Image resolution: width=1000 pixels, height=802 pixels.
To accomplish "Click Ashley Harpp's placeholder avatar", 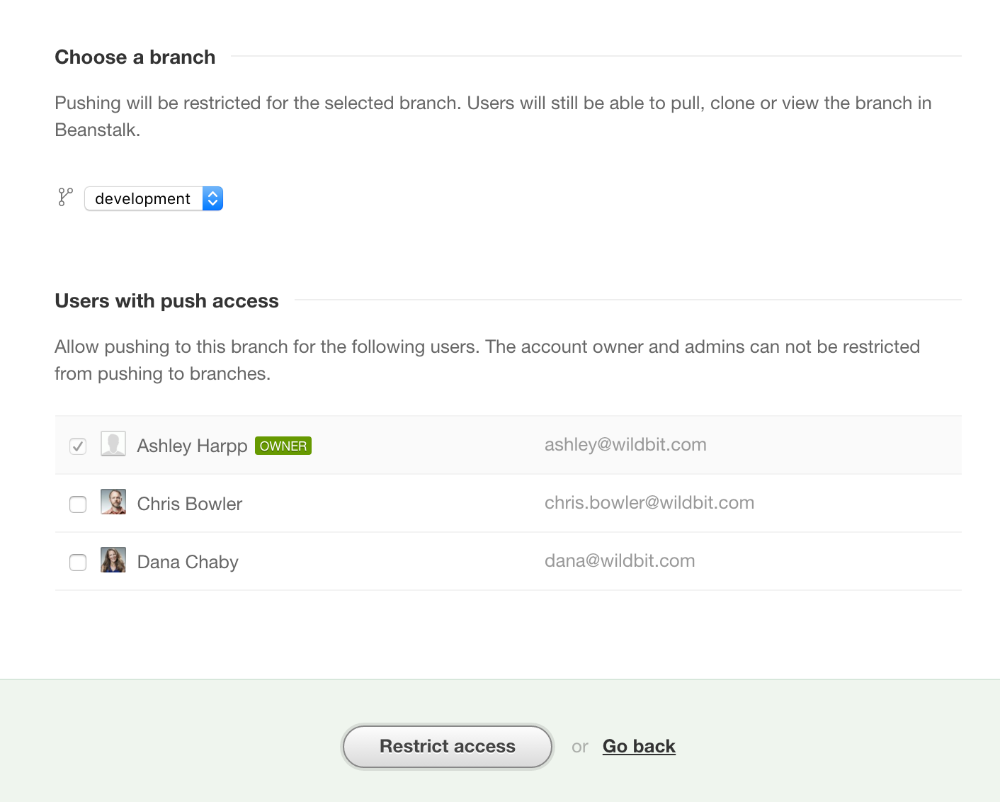I will (x=113, y=445).
